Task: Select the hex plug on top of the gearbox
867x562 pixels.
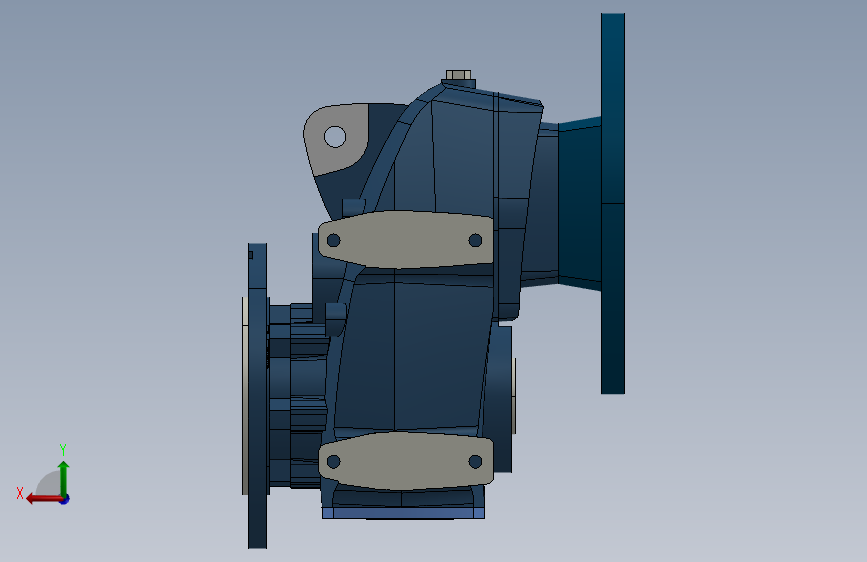Action: coord(458,75)
